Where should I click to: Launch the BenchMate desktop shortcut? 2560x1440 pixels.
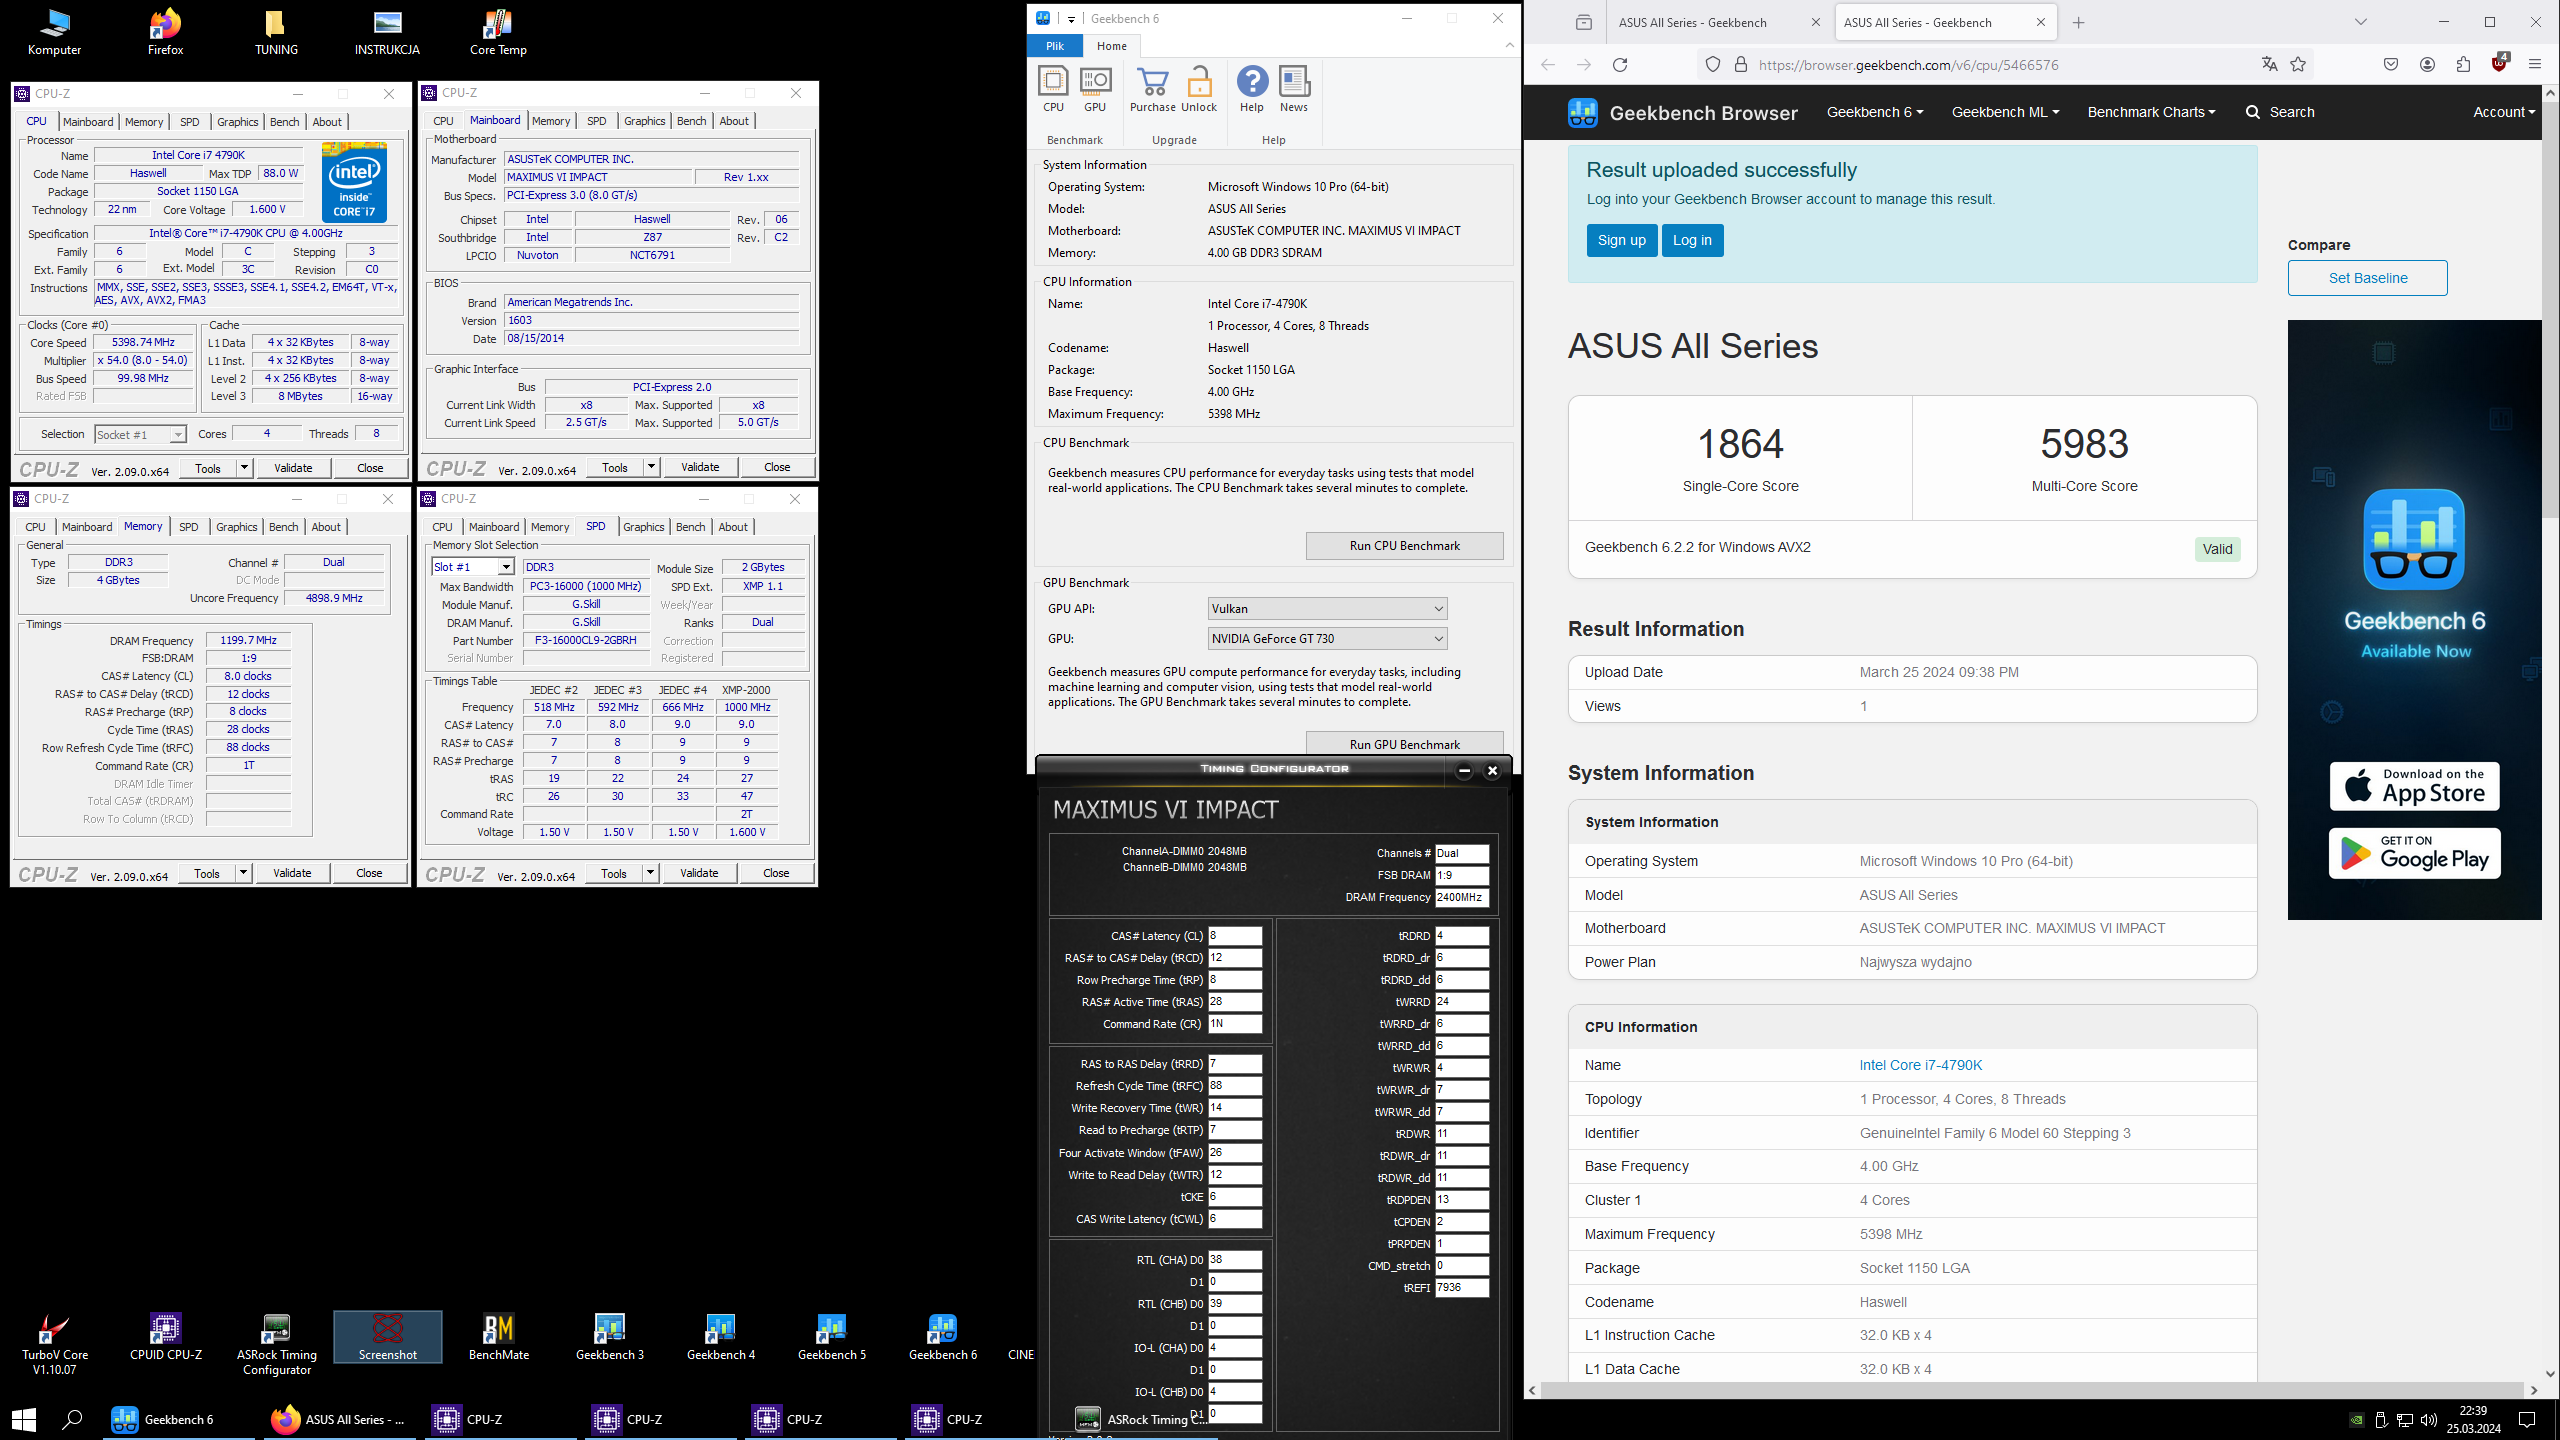pyautogui.click(x=498, y=1338)
